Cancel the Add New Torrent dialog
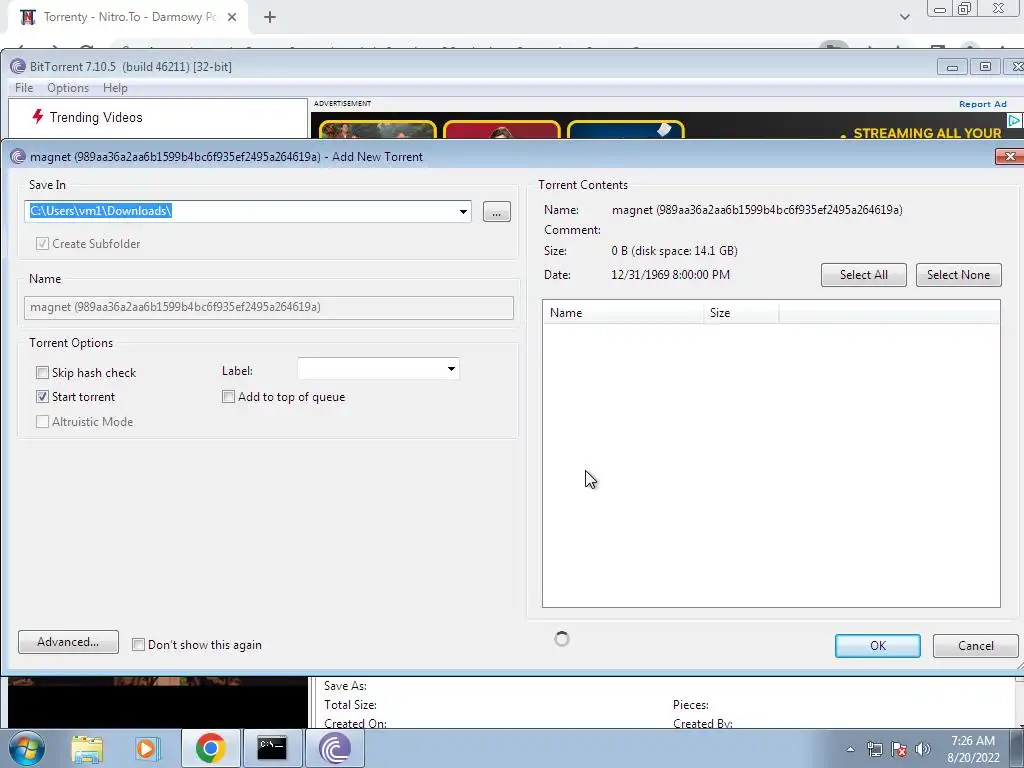This screenshot has height=768, width=1024. click(x=976, y=646)
